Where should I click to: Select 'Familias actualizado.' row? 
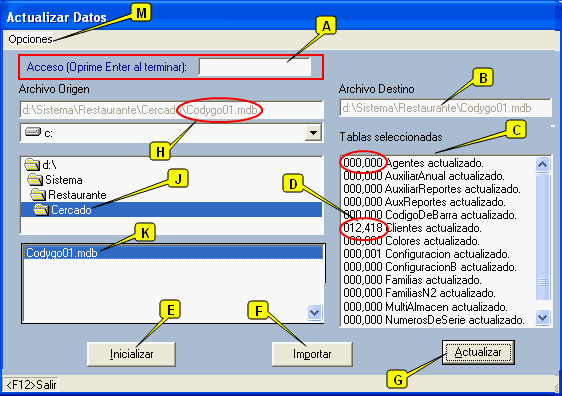[437, 280]
